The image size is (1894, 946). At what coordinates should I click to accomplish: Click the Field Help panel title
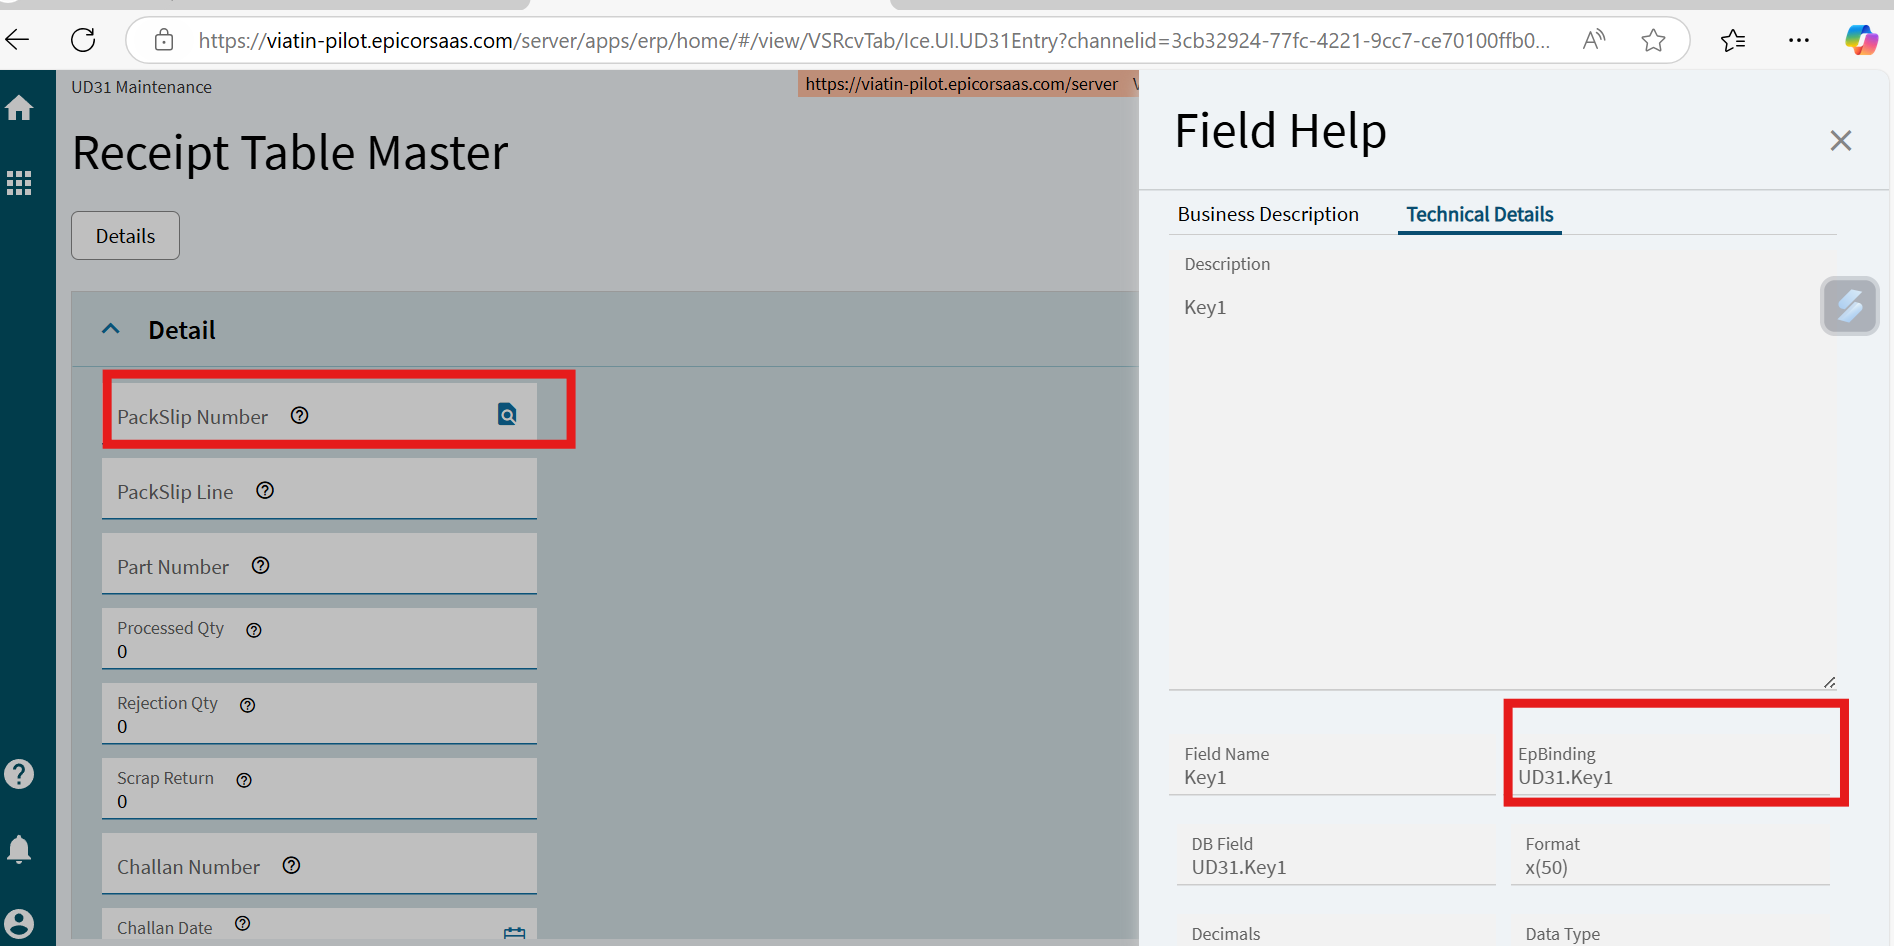[1280, 131]
